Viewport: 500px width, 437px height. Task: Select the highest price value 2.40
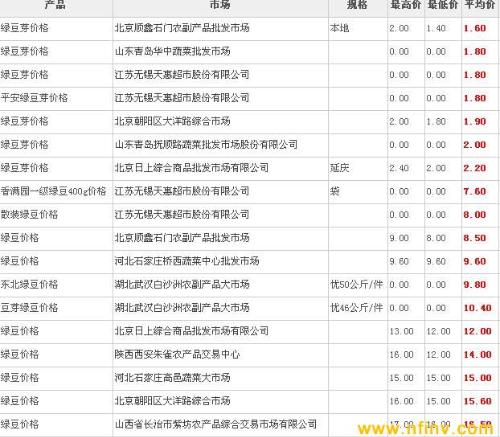click(x=399, y=168)
